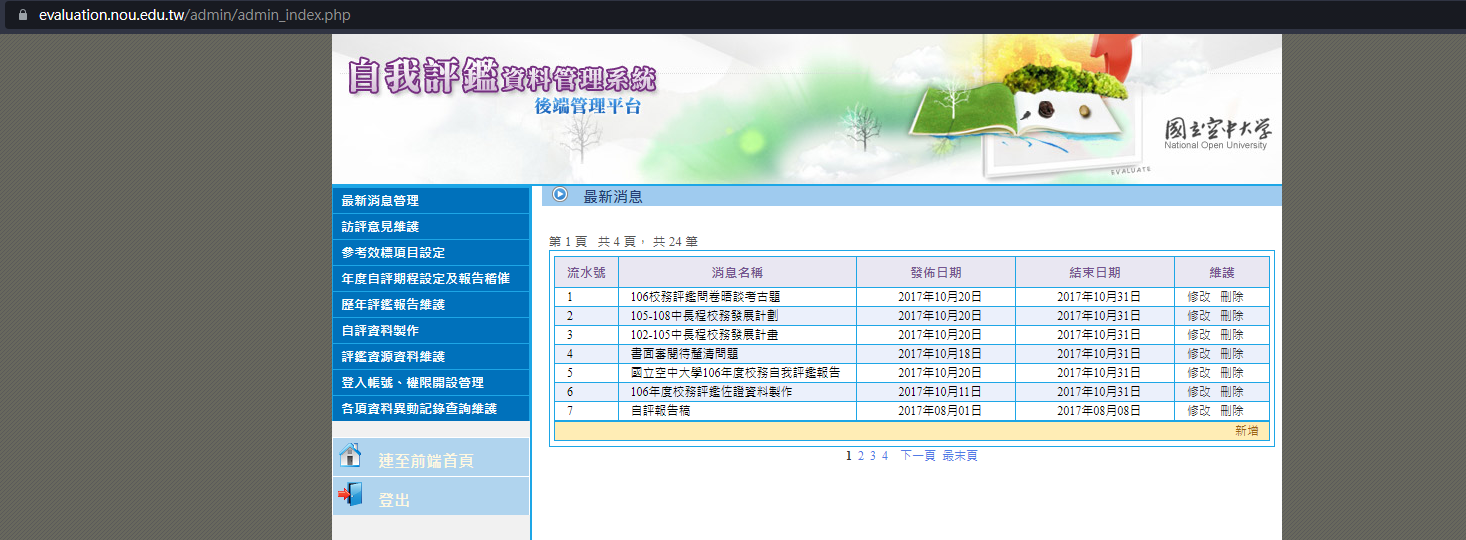Go to pagination page 2
Viewport: 1466px width, 540px height.
861,456
